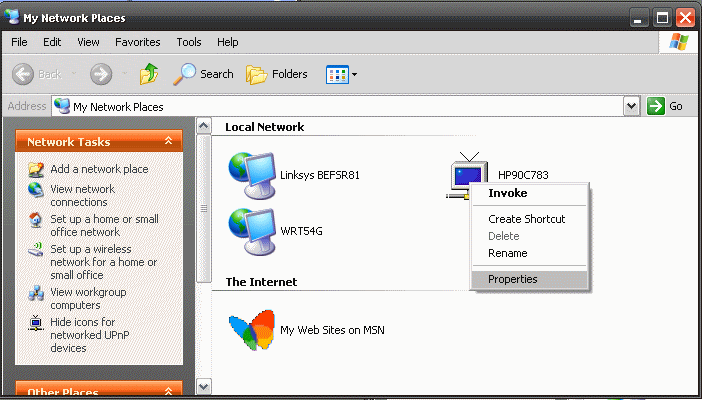The height and width of the screenshot is (400, 702).
Task: Select Rename from context menu
Action: 529,253
